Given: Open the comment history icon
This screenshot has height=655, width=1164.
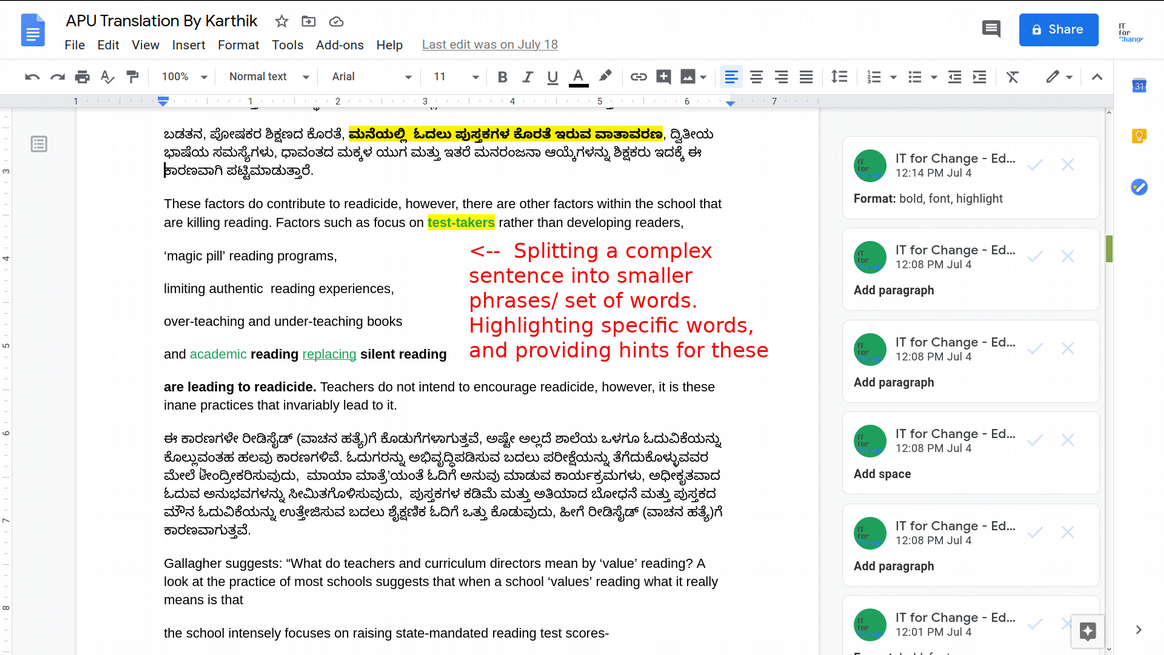Looking at the screenshot, I should click(x=991, y=29).
